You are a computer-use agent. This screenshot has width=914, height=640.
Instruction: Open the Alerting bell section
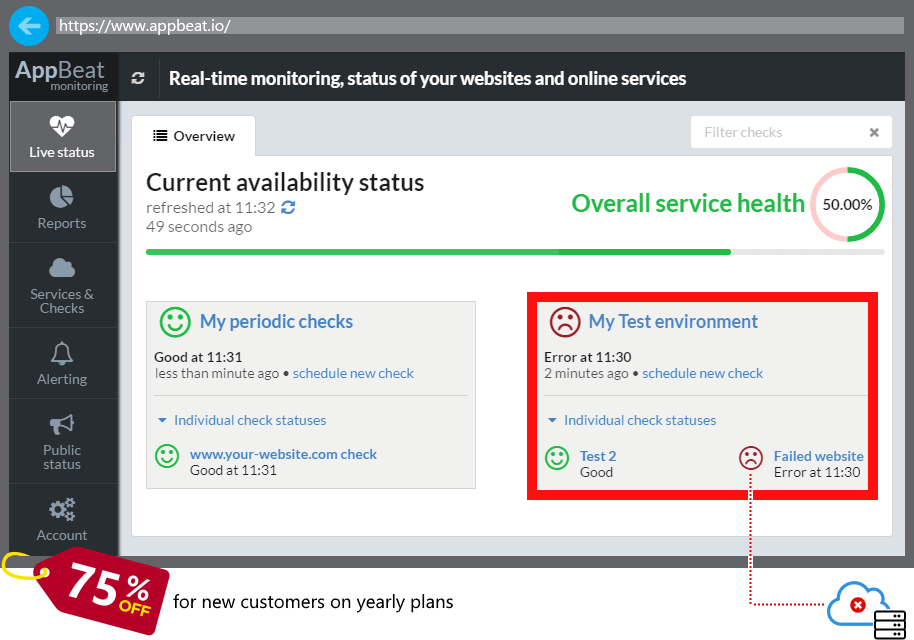(x=62, y=363)
